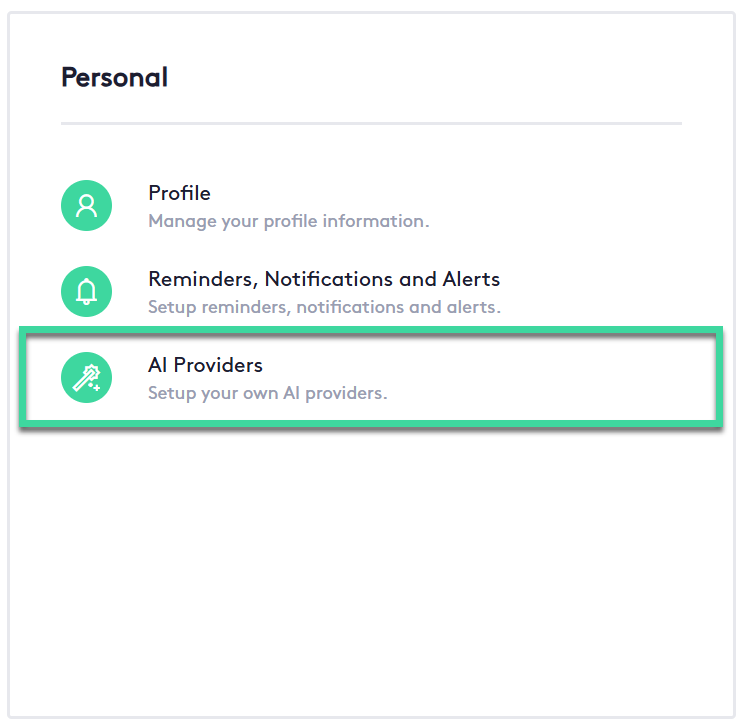Click the green Profile person icon
The image size is (741, 724).
(87, 206)
